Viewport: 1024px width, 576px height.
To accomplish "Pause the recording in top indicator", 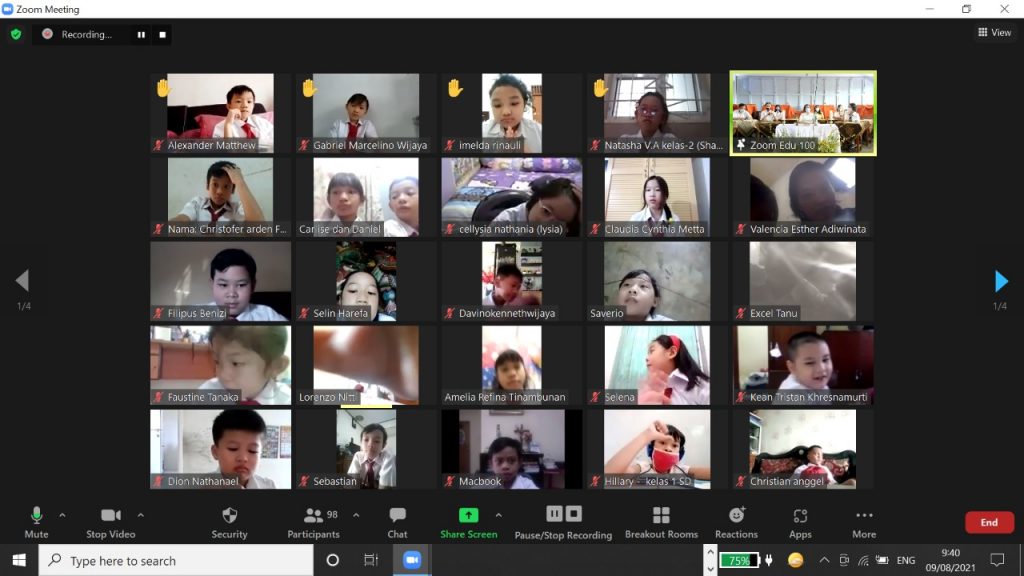I will click(141, 34).
